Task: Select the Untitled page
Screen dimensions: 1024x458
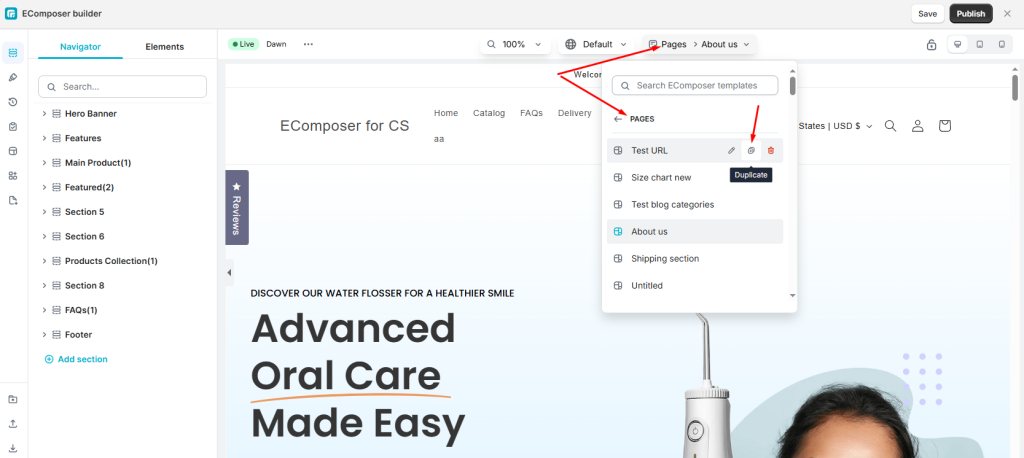Action: pos(695,286)
